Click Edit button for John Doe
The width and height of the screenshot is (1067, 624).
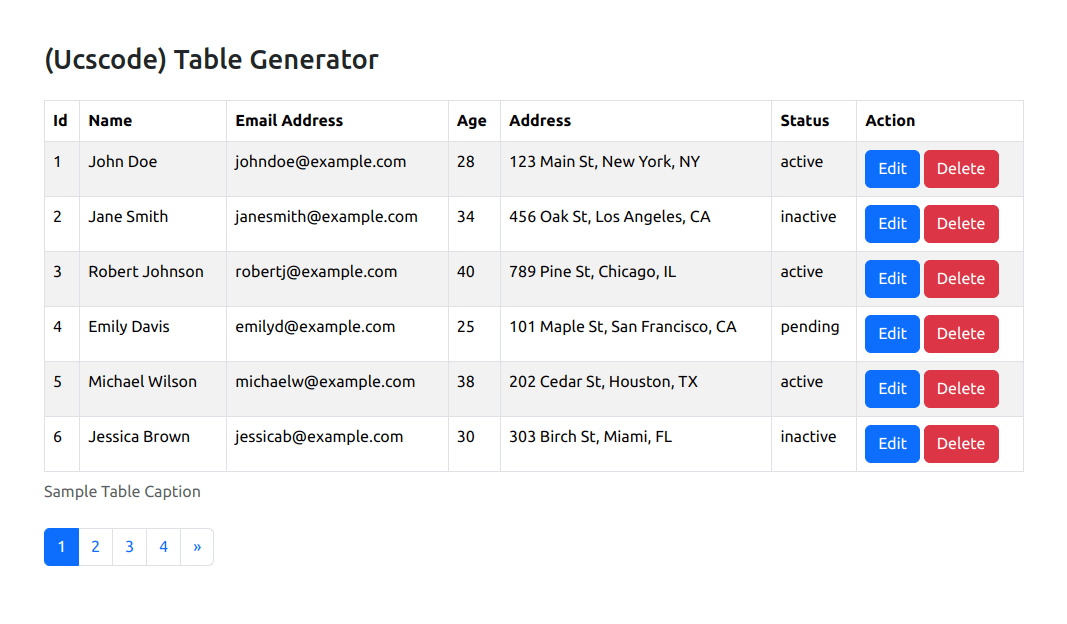point(892,169)
